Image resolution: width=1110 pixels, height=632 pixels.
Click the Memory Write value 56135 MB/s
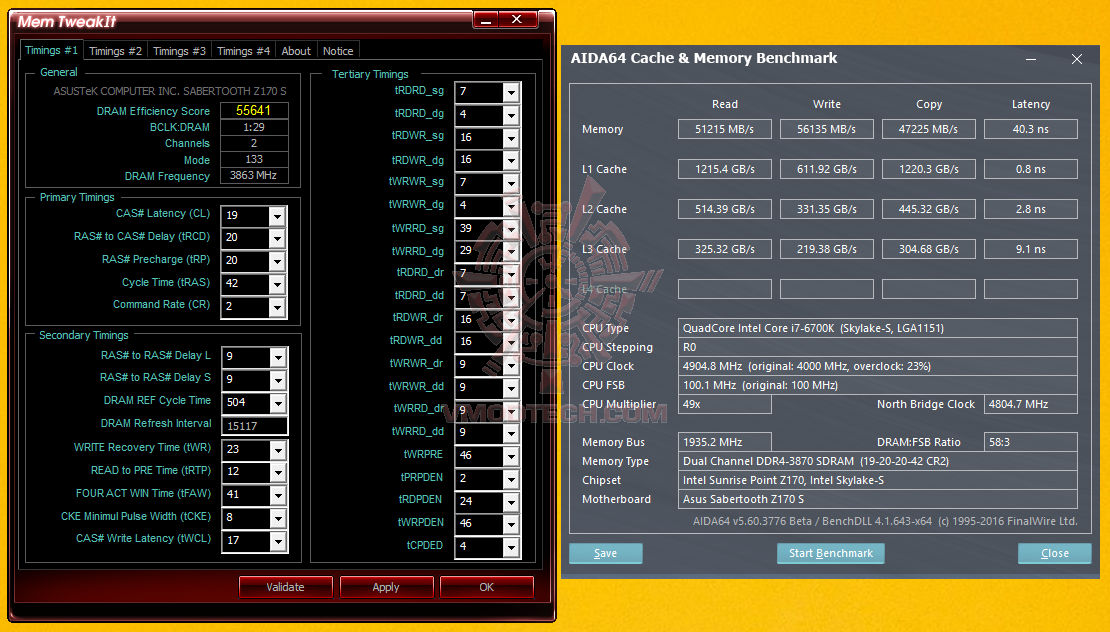[826, 130]
